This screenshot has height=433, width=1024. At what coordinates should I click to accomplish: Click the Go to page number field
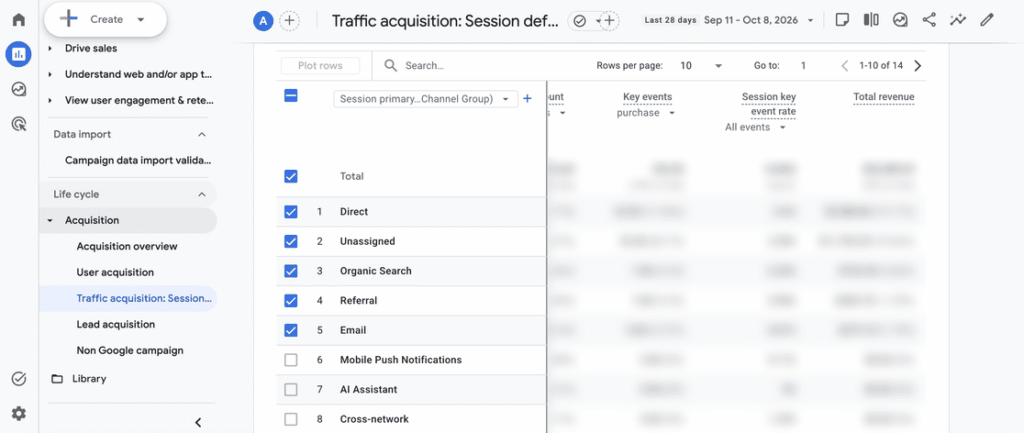pyautogui.click(x=803, y=65)
